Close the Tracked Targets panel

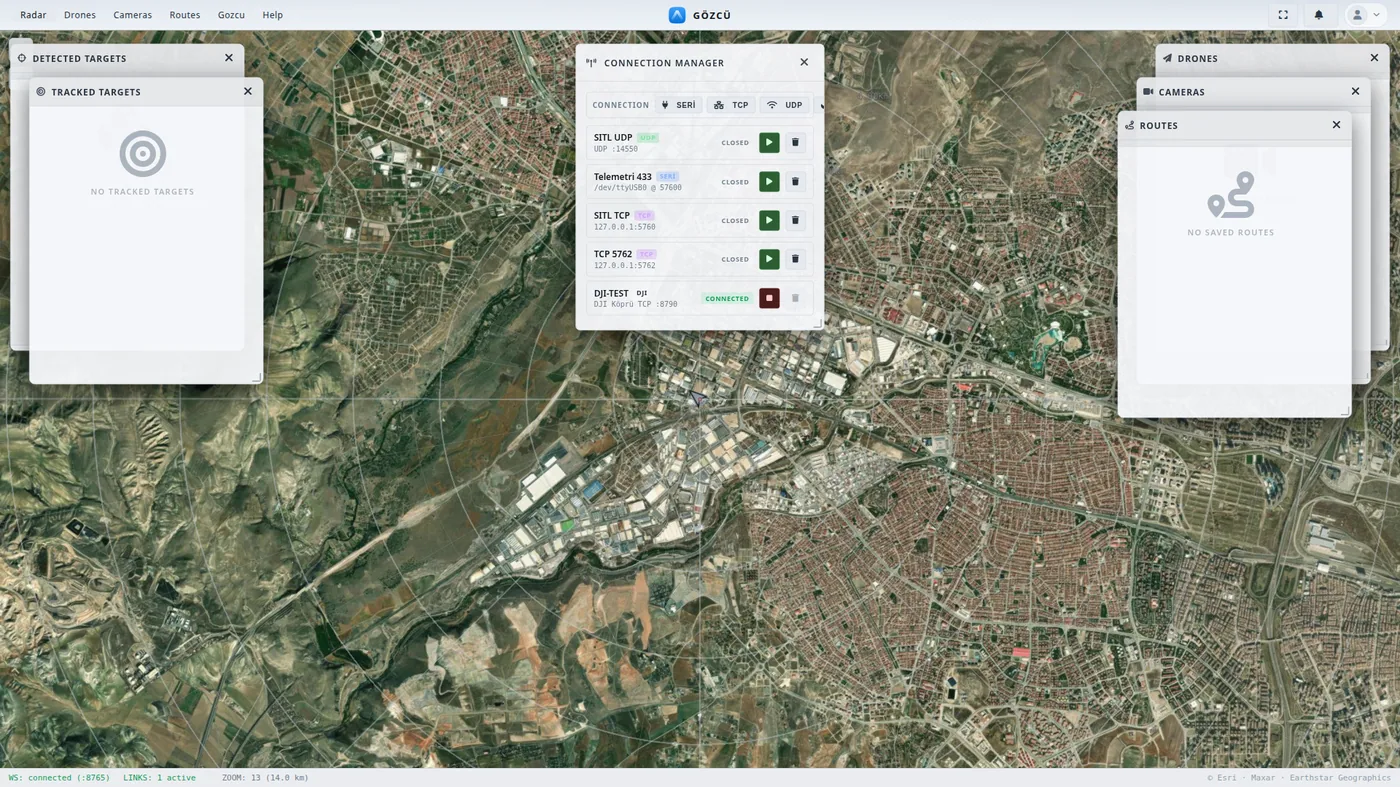pos(248,91)
